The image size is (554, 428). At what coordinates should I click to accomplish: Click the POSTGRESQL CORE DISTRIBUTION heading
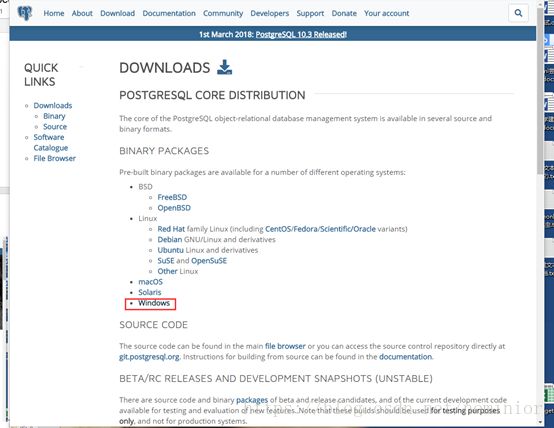[x=212, y=95]
